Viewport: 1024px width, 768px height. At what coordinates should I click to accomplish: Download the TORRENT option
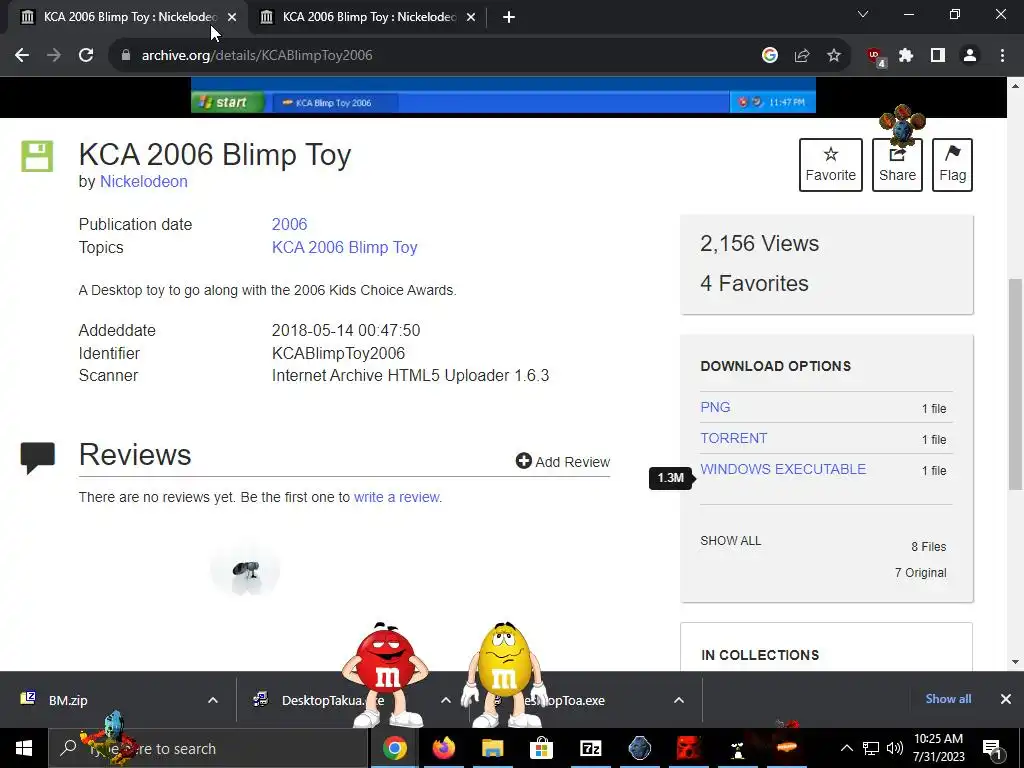tap(733, 438)
